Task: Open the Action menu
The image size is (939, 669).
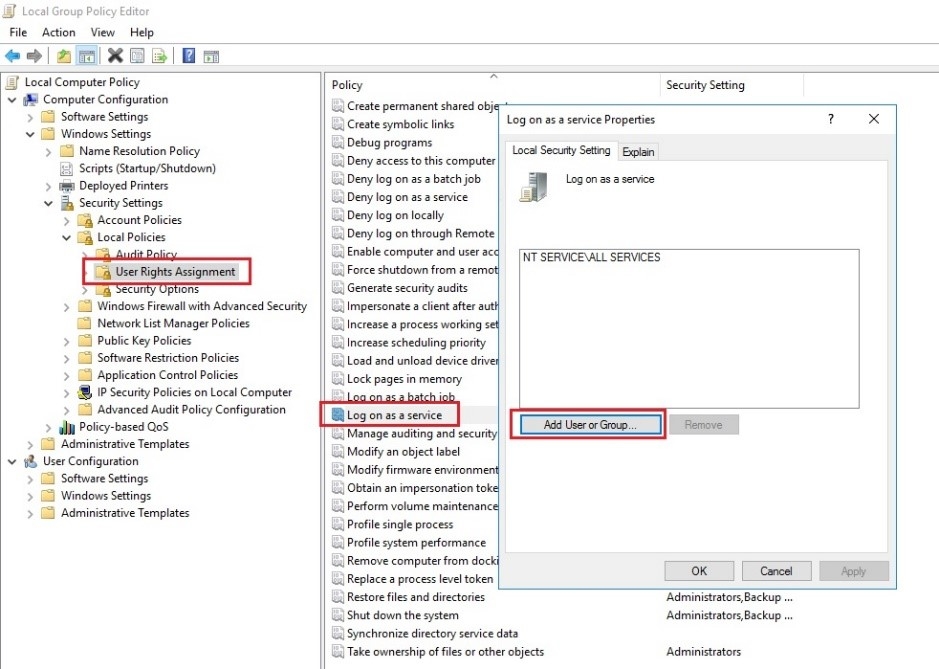Action: pos(58,32)
